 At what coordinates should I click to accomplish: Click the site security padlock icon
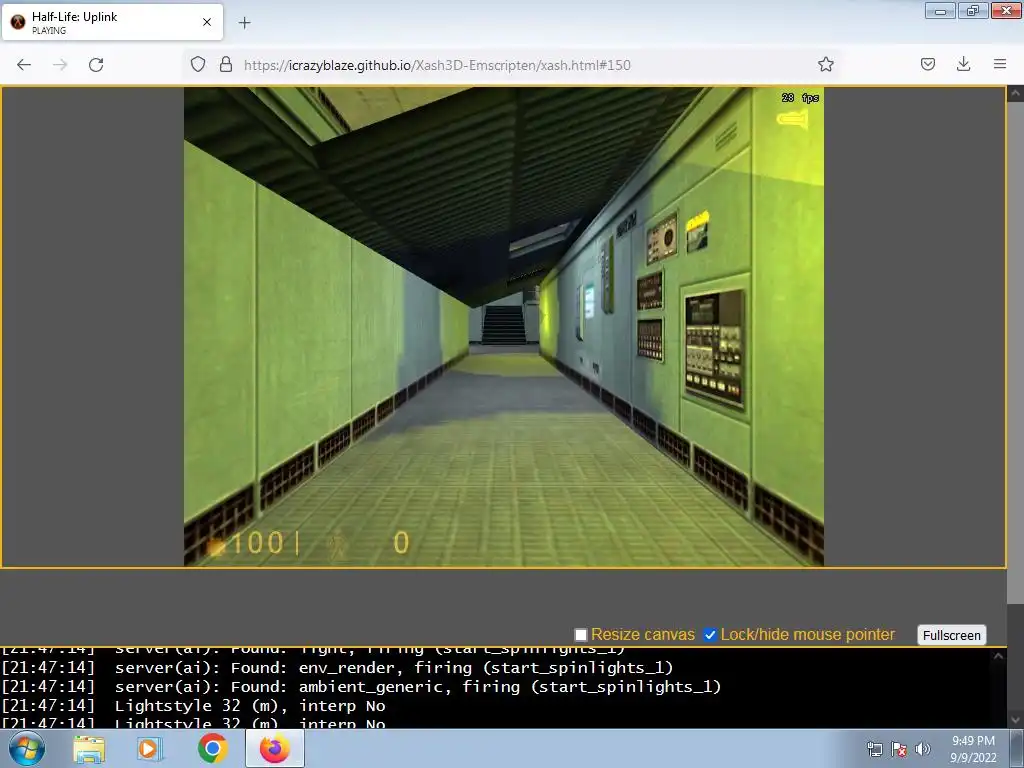pos(226,64)
